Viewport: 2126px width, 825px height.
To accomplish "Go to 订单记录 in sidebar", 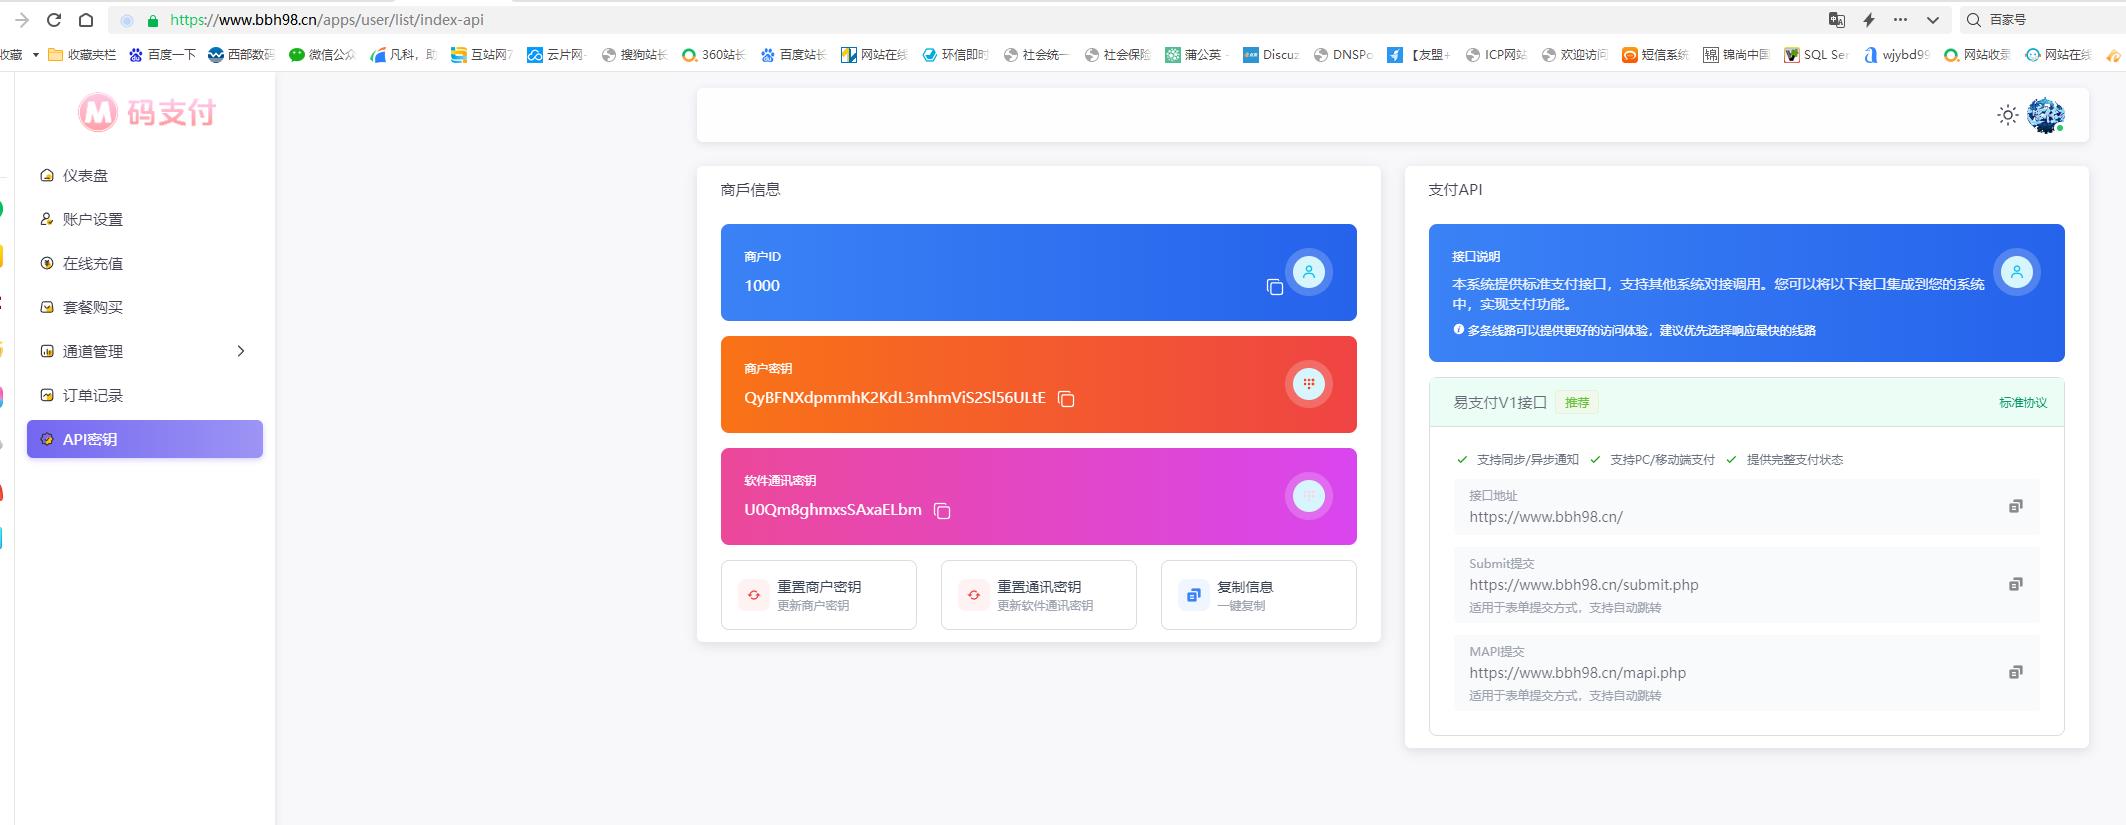I will point(92,396).
